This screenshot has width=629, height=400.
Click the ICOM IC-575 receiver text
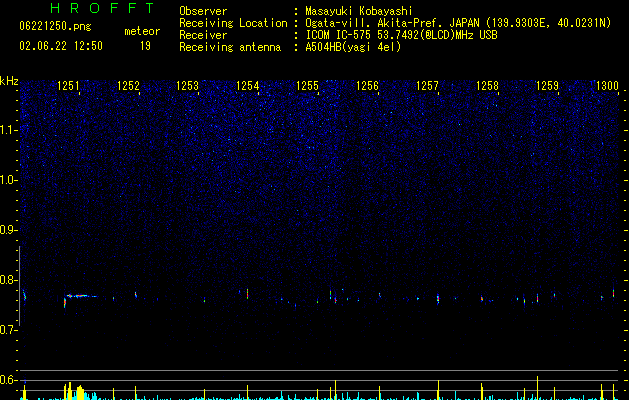click(401, 35)
